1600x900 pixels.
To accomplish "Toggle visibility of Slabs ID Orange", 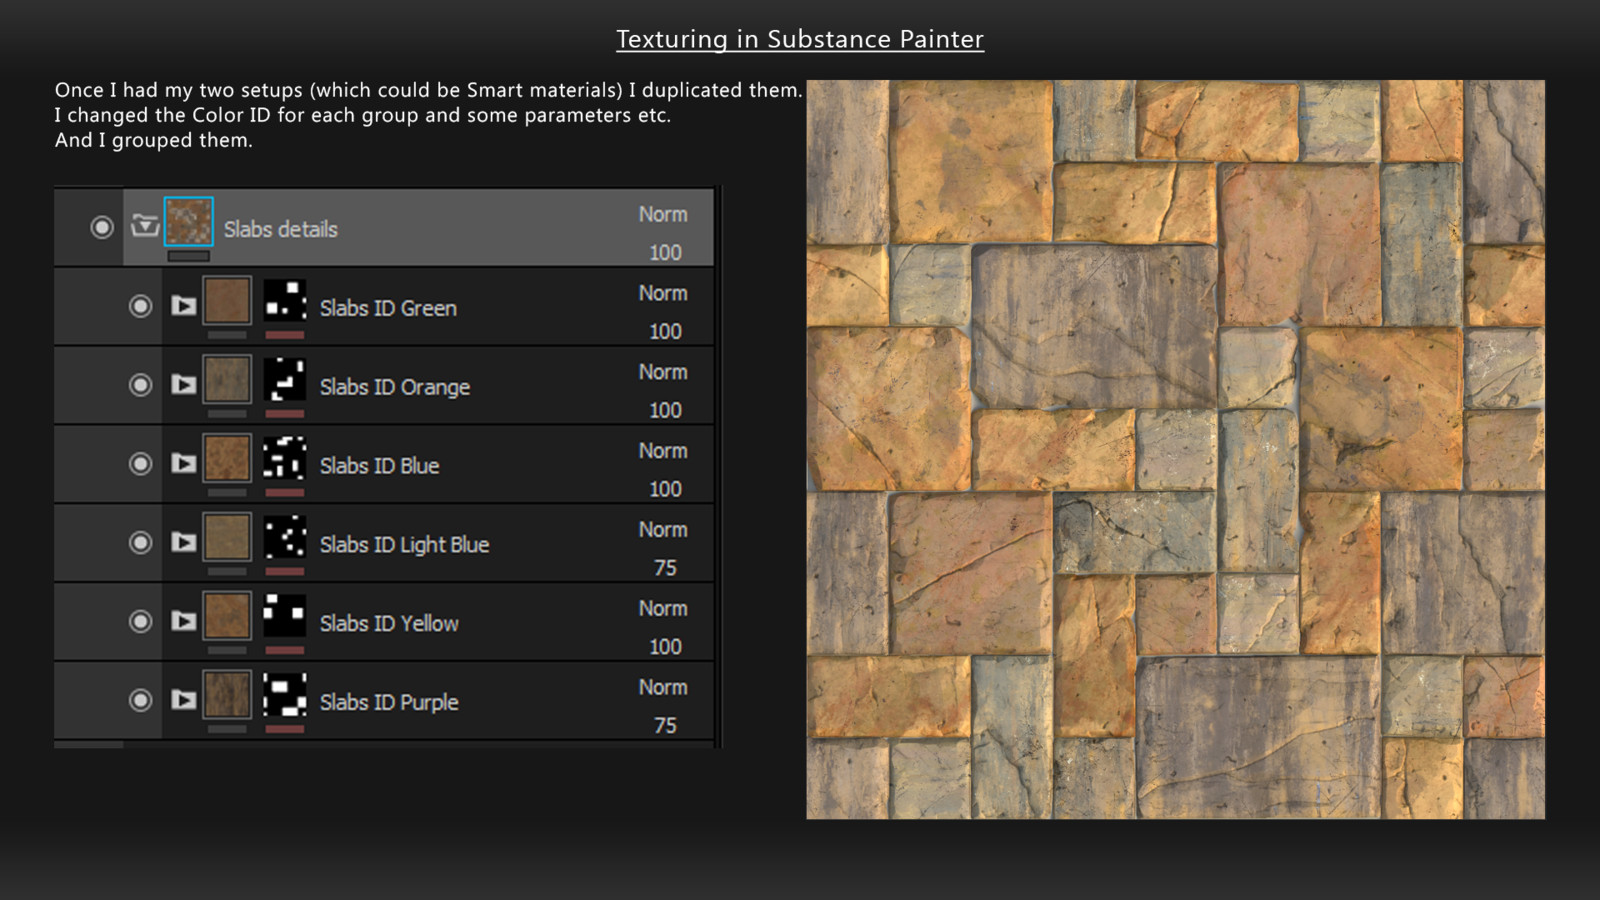I will click(141, 385).
